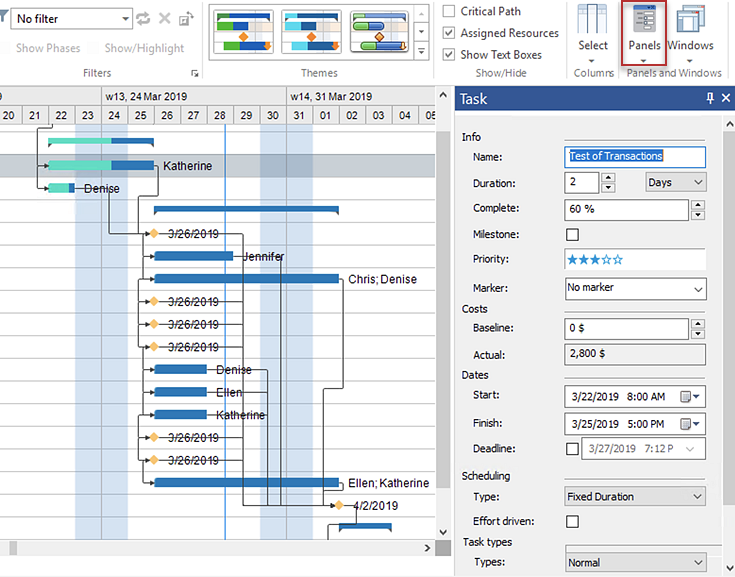The height and width of the screenshot is (577, 735).
Task: Click the Denise short task bar near Mar 22
Action: coord(61,188)
